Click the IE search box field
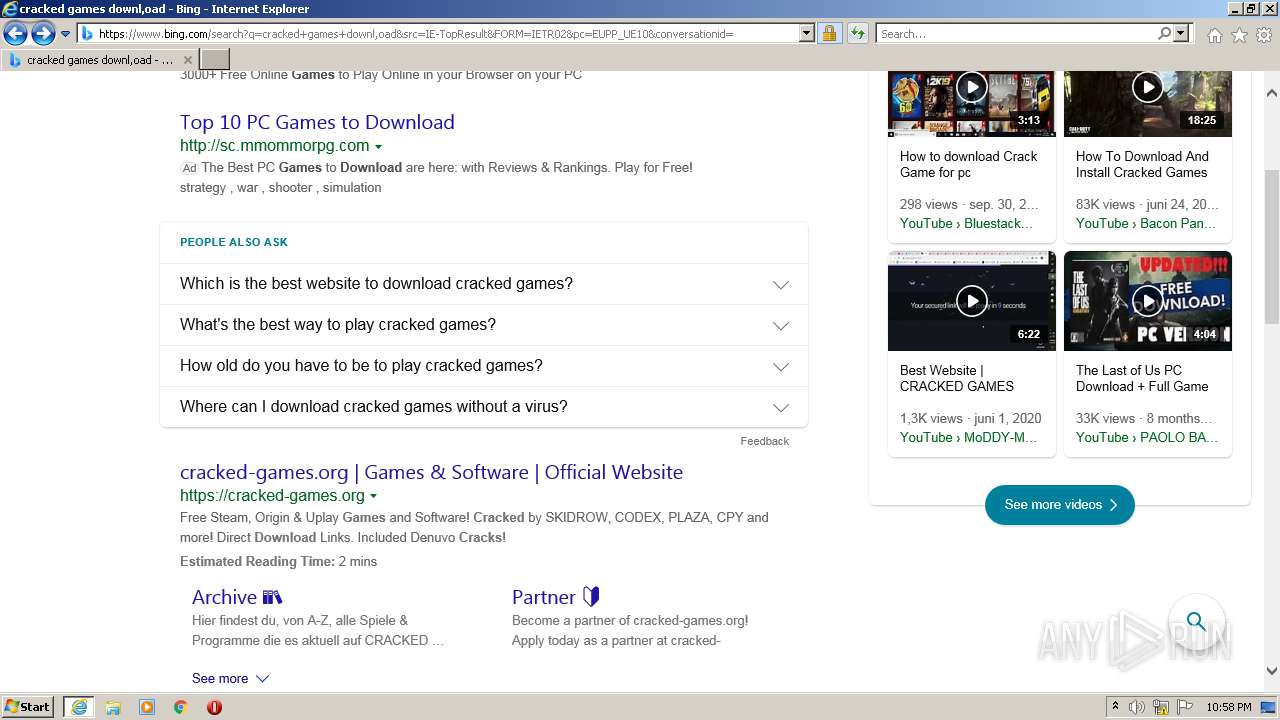Screen dimensions: 1280x720 tap(1016, 34)
